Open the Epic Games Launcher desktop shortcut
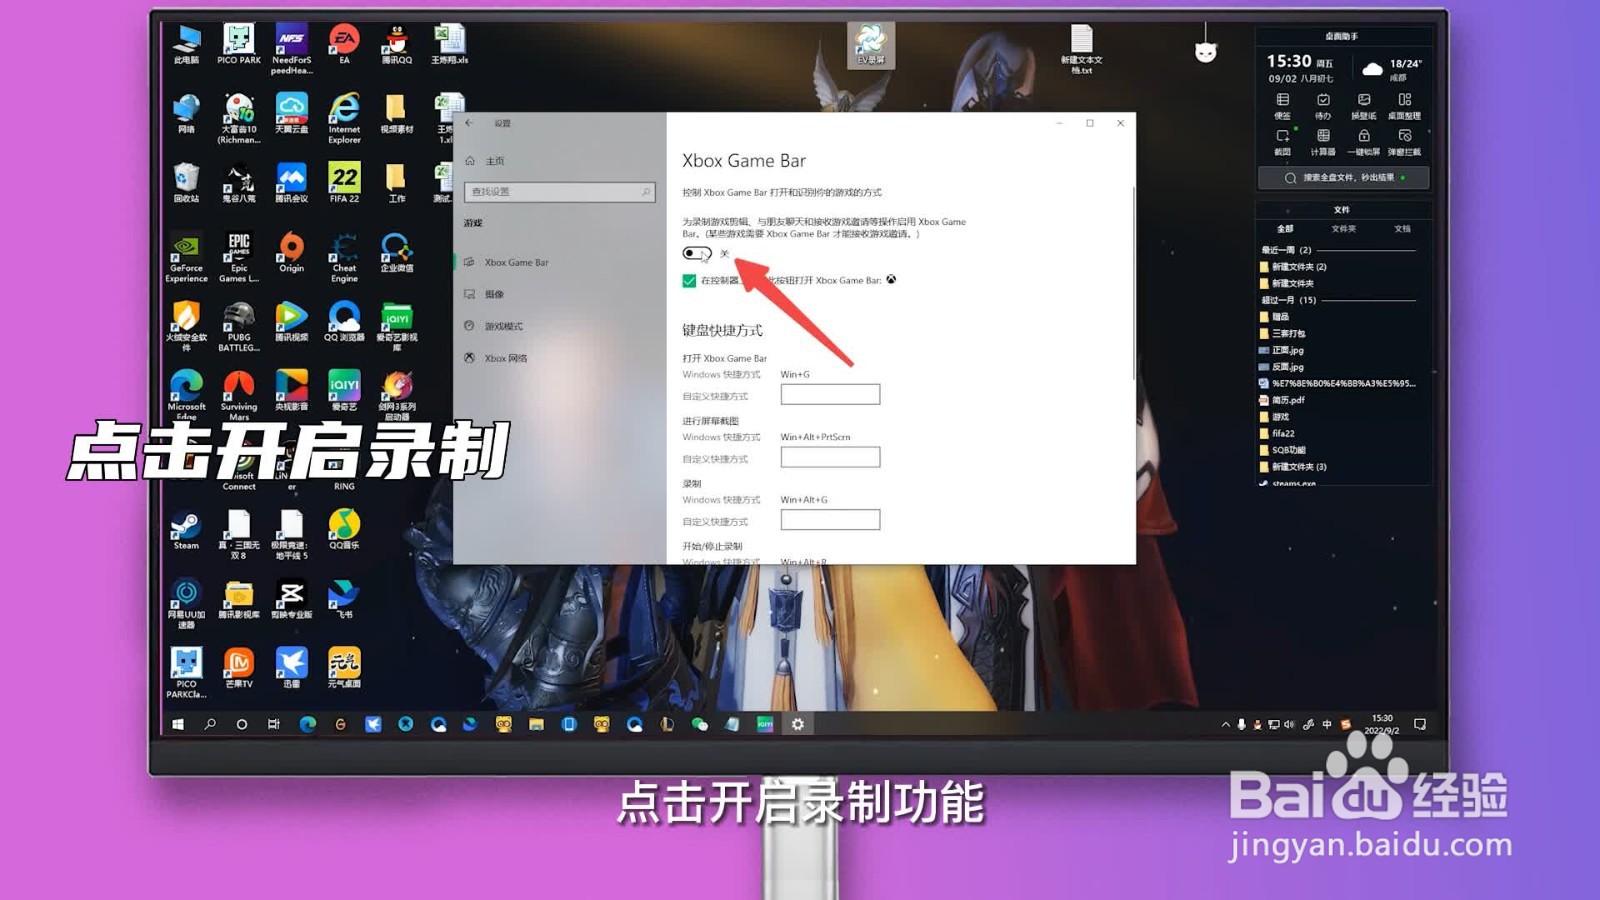 coord(239,257)
